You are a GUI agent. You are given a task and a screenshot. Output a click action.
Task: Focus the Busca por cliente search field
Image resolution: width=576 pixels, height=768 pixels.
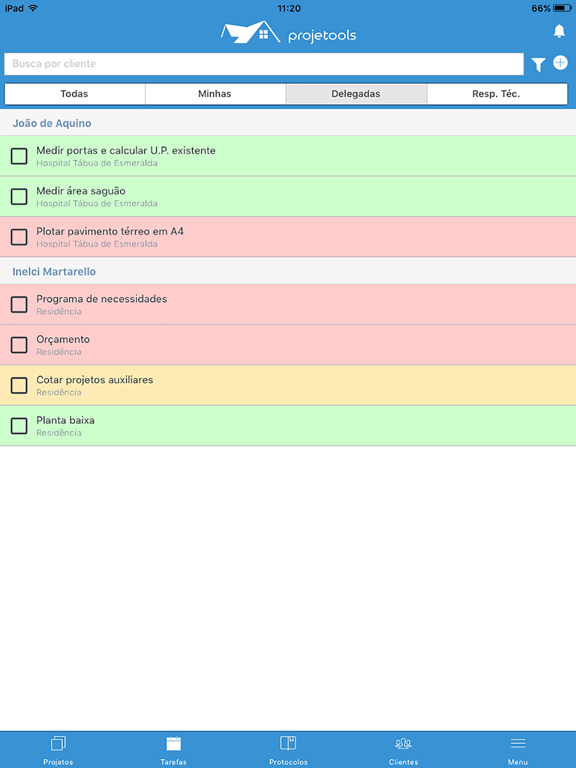click(x=264, y=64)
